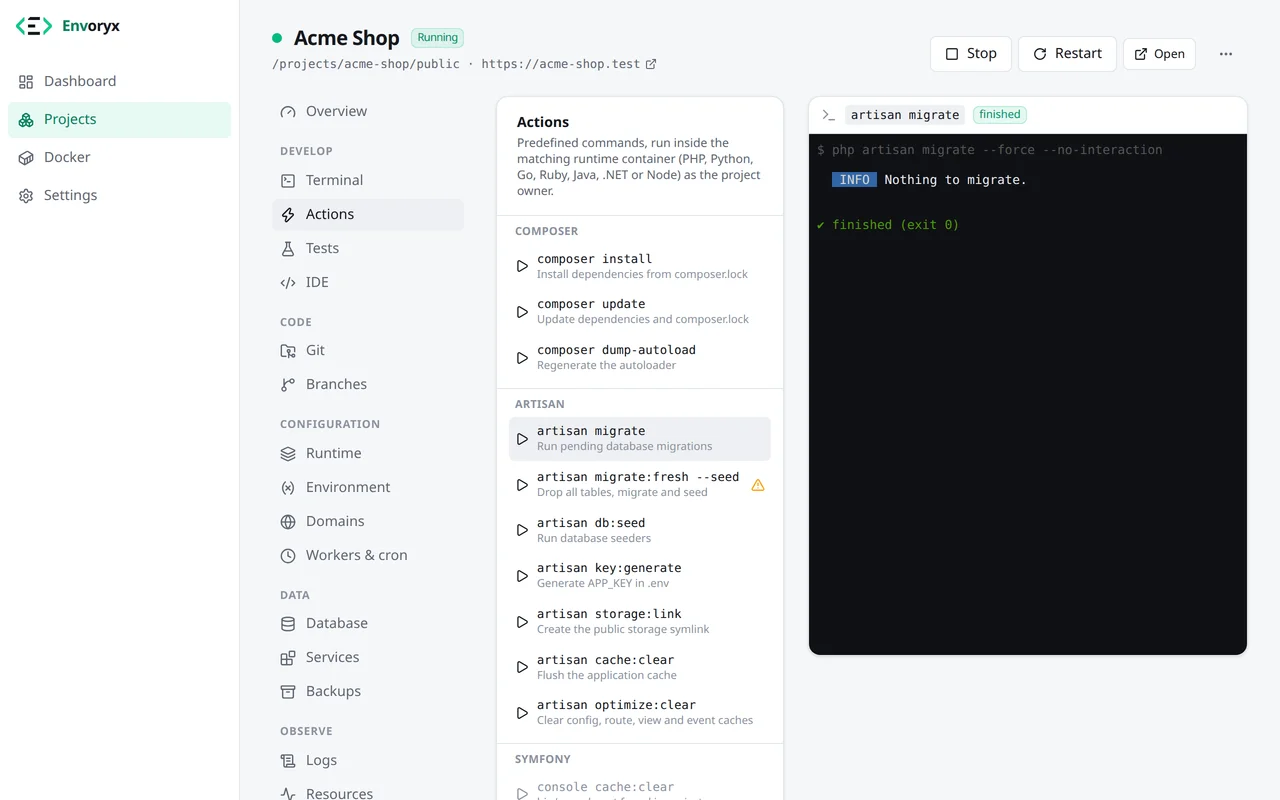Viewport: 1280px width, 800px height.
Task: Run artisan cache:clear play icon
Action: [522, 667]
